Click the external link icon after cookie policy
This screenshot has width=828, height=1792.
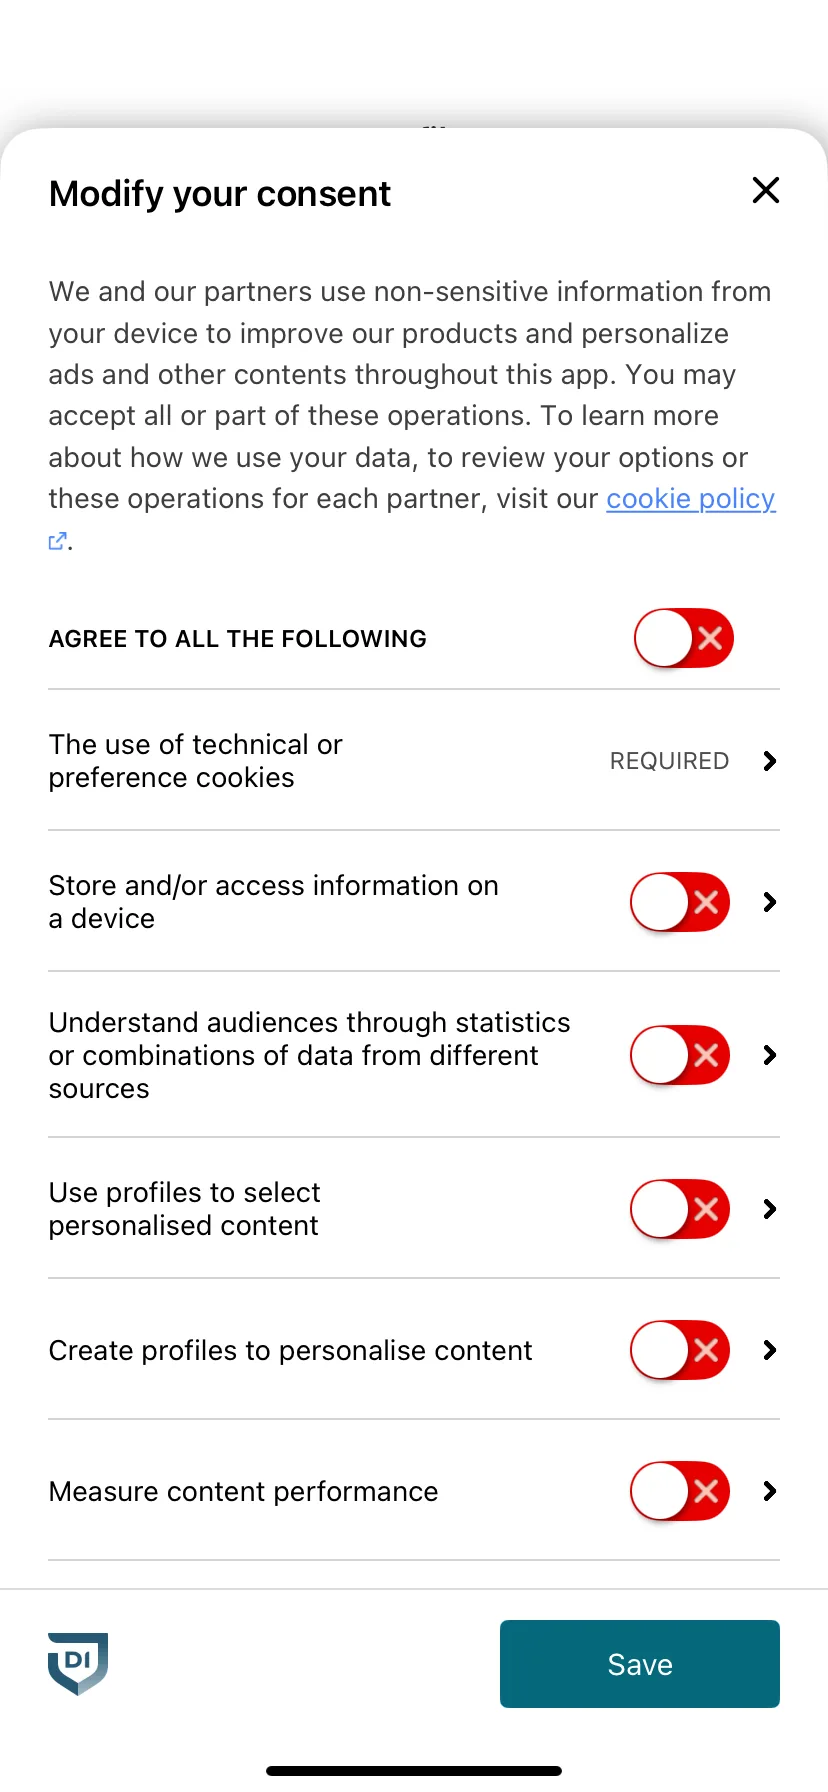click(x=58, y=541)
